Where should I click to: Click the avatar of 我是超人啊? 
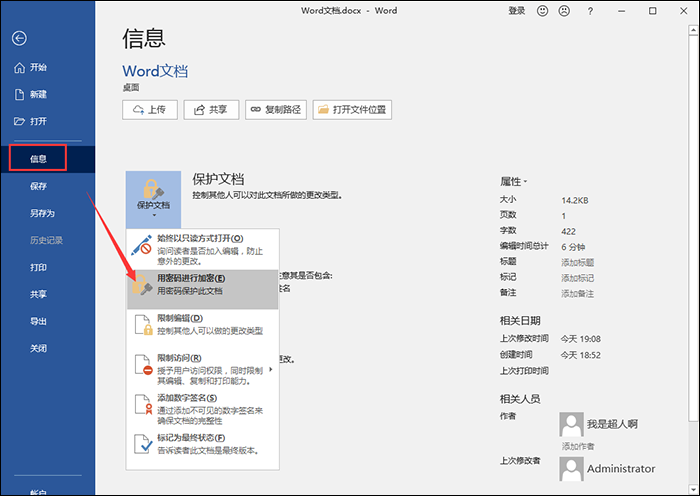[x=571, y=424]
